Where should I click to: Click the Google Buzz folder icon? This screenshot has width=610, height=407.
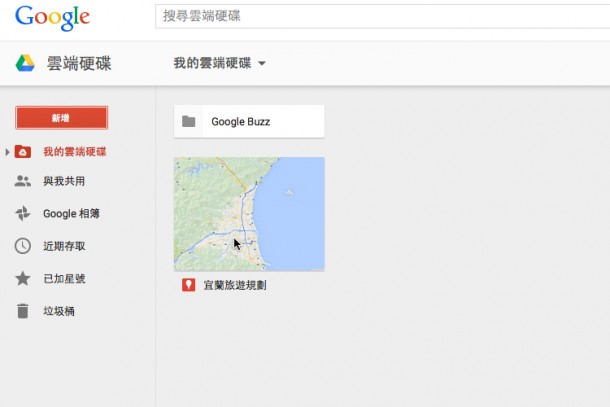189,121
